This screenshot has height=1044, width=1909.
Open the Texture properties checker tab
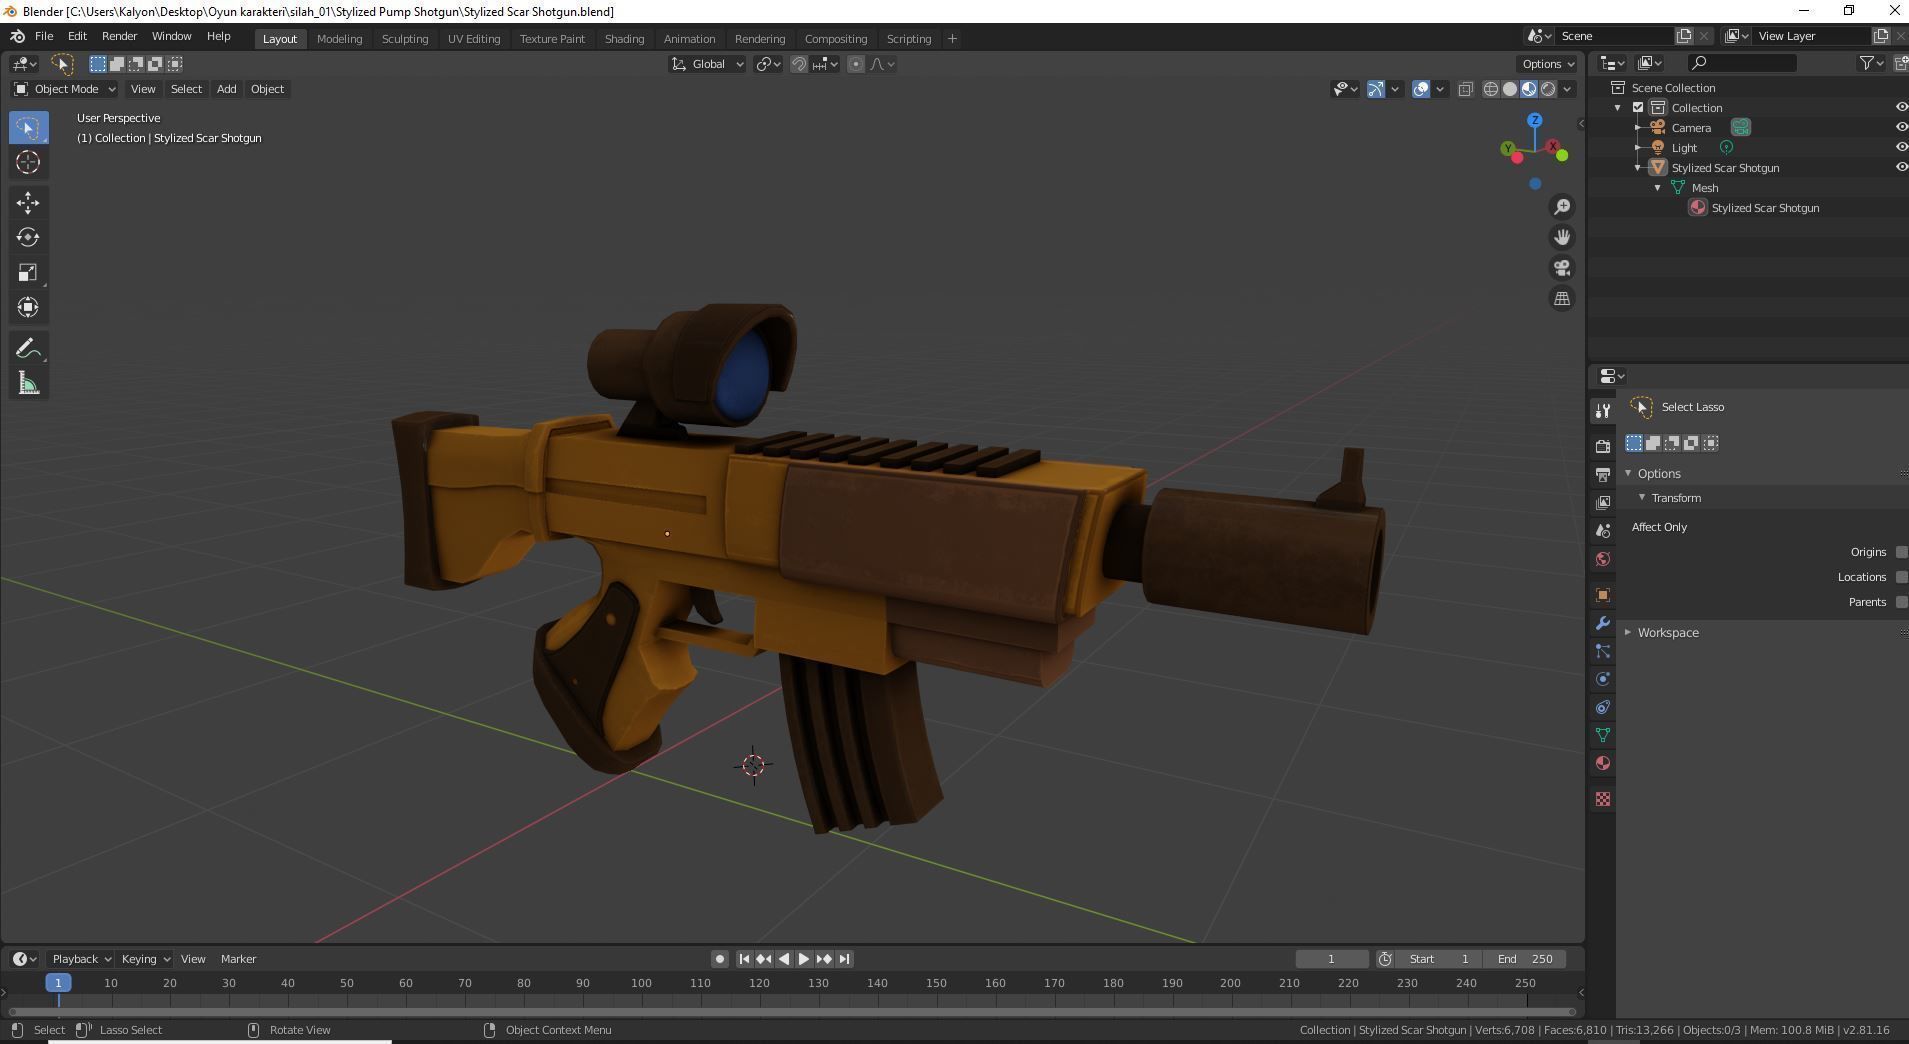(1603, 799)
